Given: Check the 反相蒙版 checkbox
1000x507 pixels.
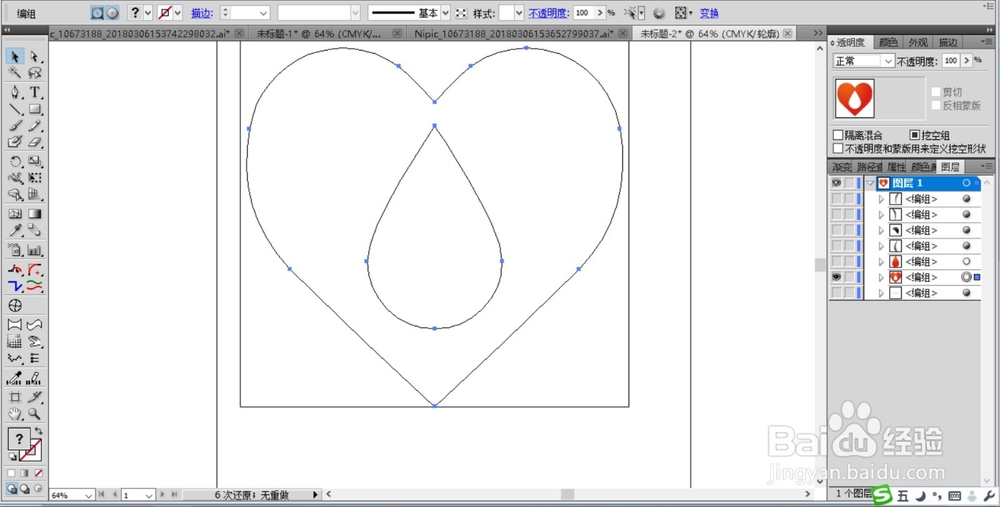Looking at the screenshot, I should point(936,105).
